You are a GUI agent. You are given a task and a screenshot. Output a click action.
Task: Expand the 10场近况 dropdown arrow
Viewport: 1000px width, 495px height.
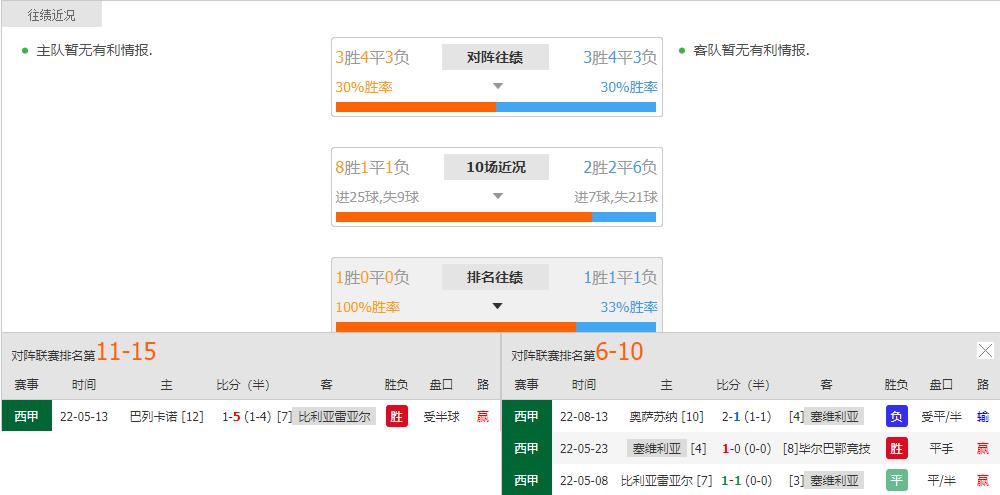tap(498, 196)
